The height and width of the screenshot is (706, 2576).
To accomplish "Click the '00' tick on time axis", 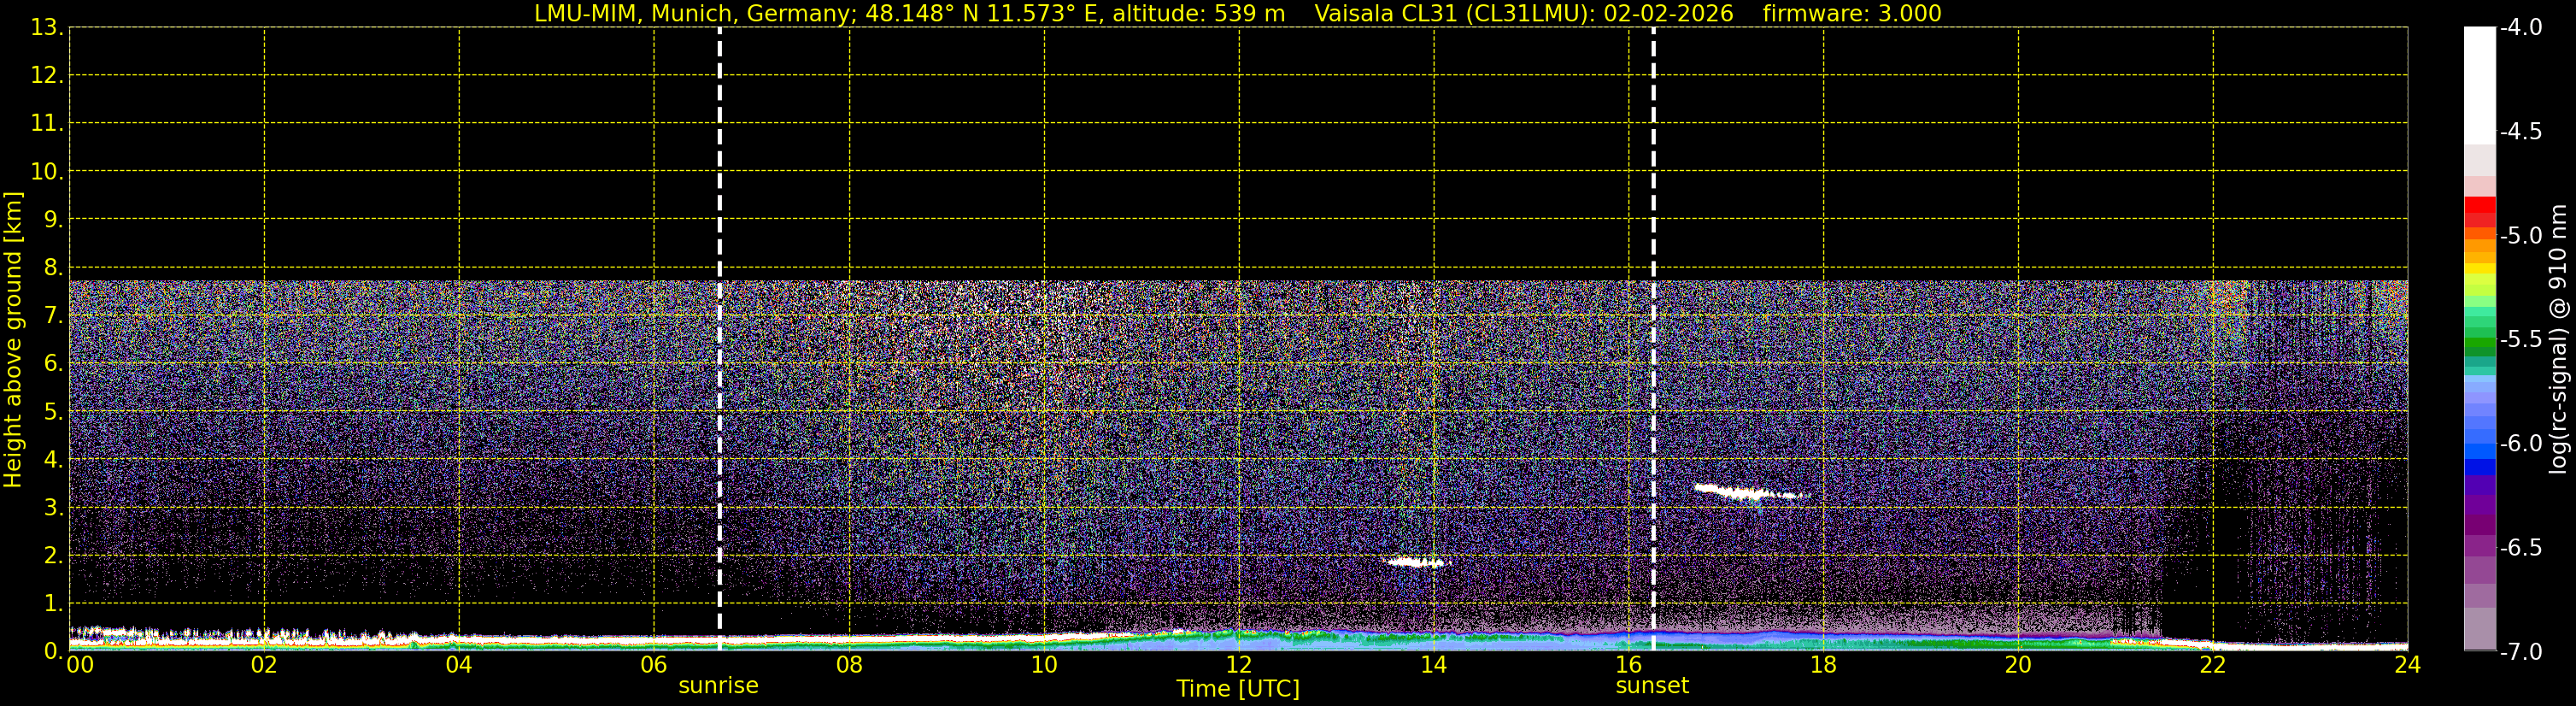I will (x=80, y=665).
